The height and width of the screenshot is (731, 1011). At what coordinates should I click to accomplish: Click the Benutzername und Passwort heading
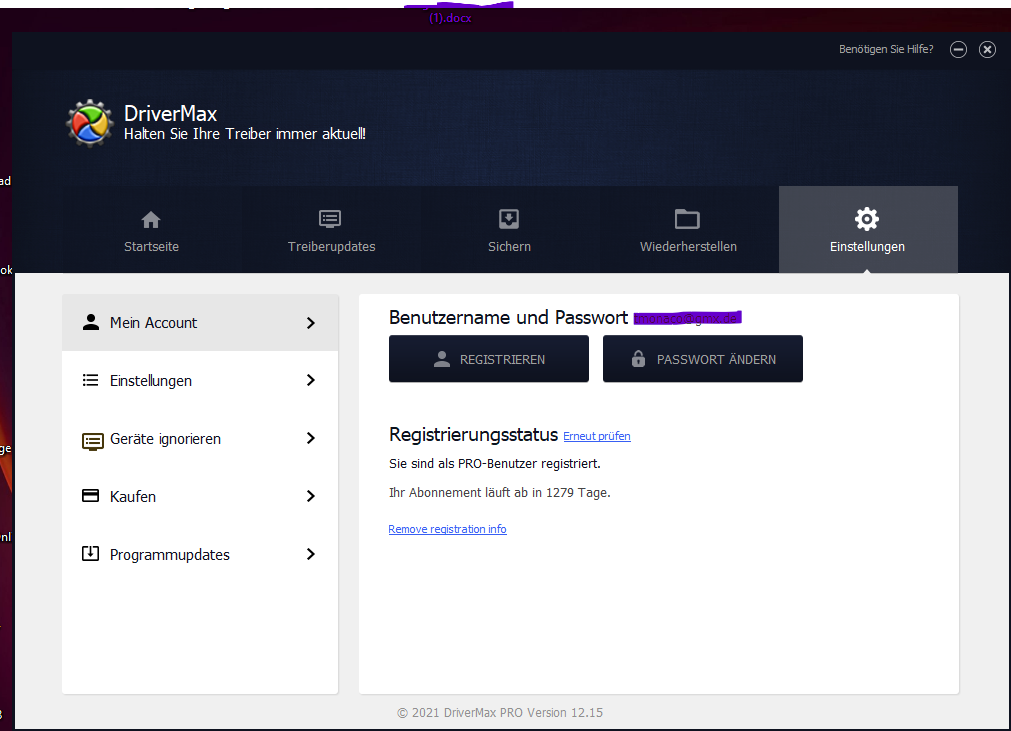[508, 317]
